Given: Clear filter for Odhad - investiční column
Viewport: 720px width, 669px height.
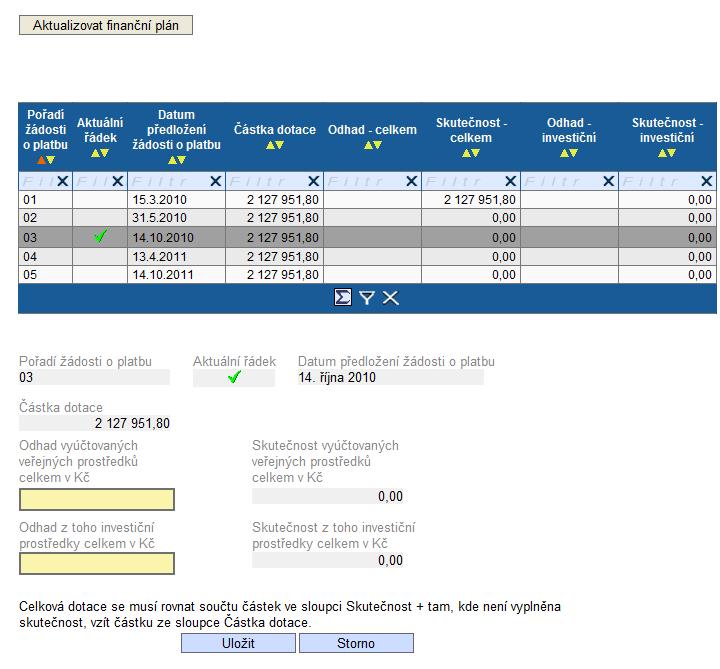Looking at the screenshot, I should click(x=608, y=181).
